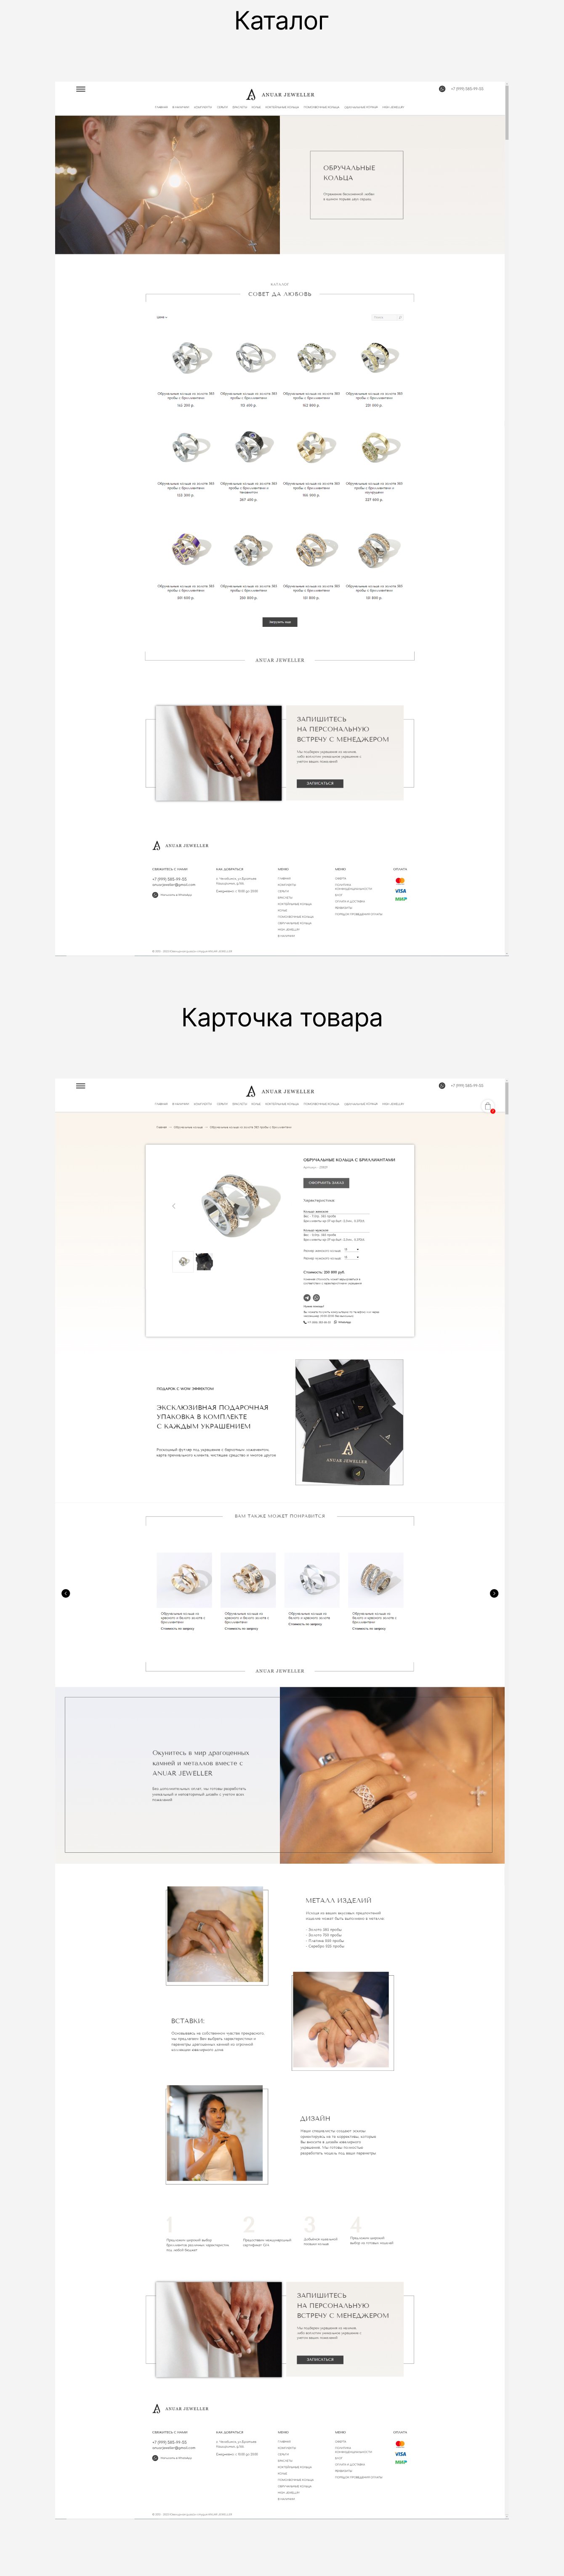This screenshot has width=564, height=2576.
Task: Select Обручальные кольца in Каталог page navigation
Action: 361,107
